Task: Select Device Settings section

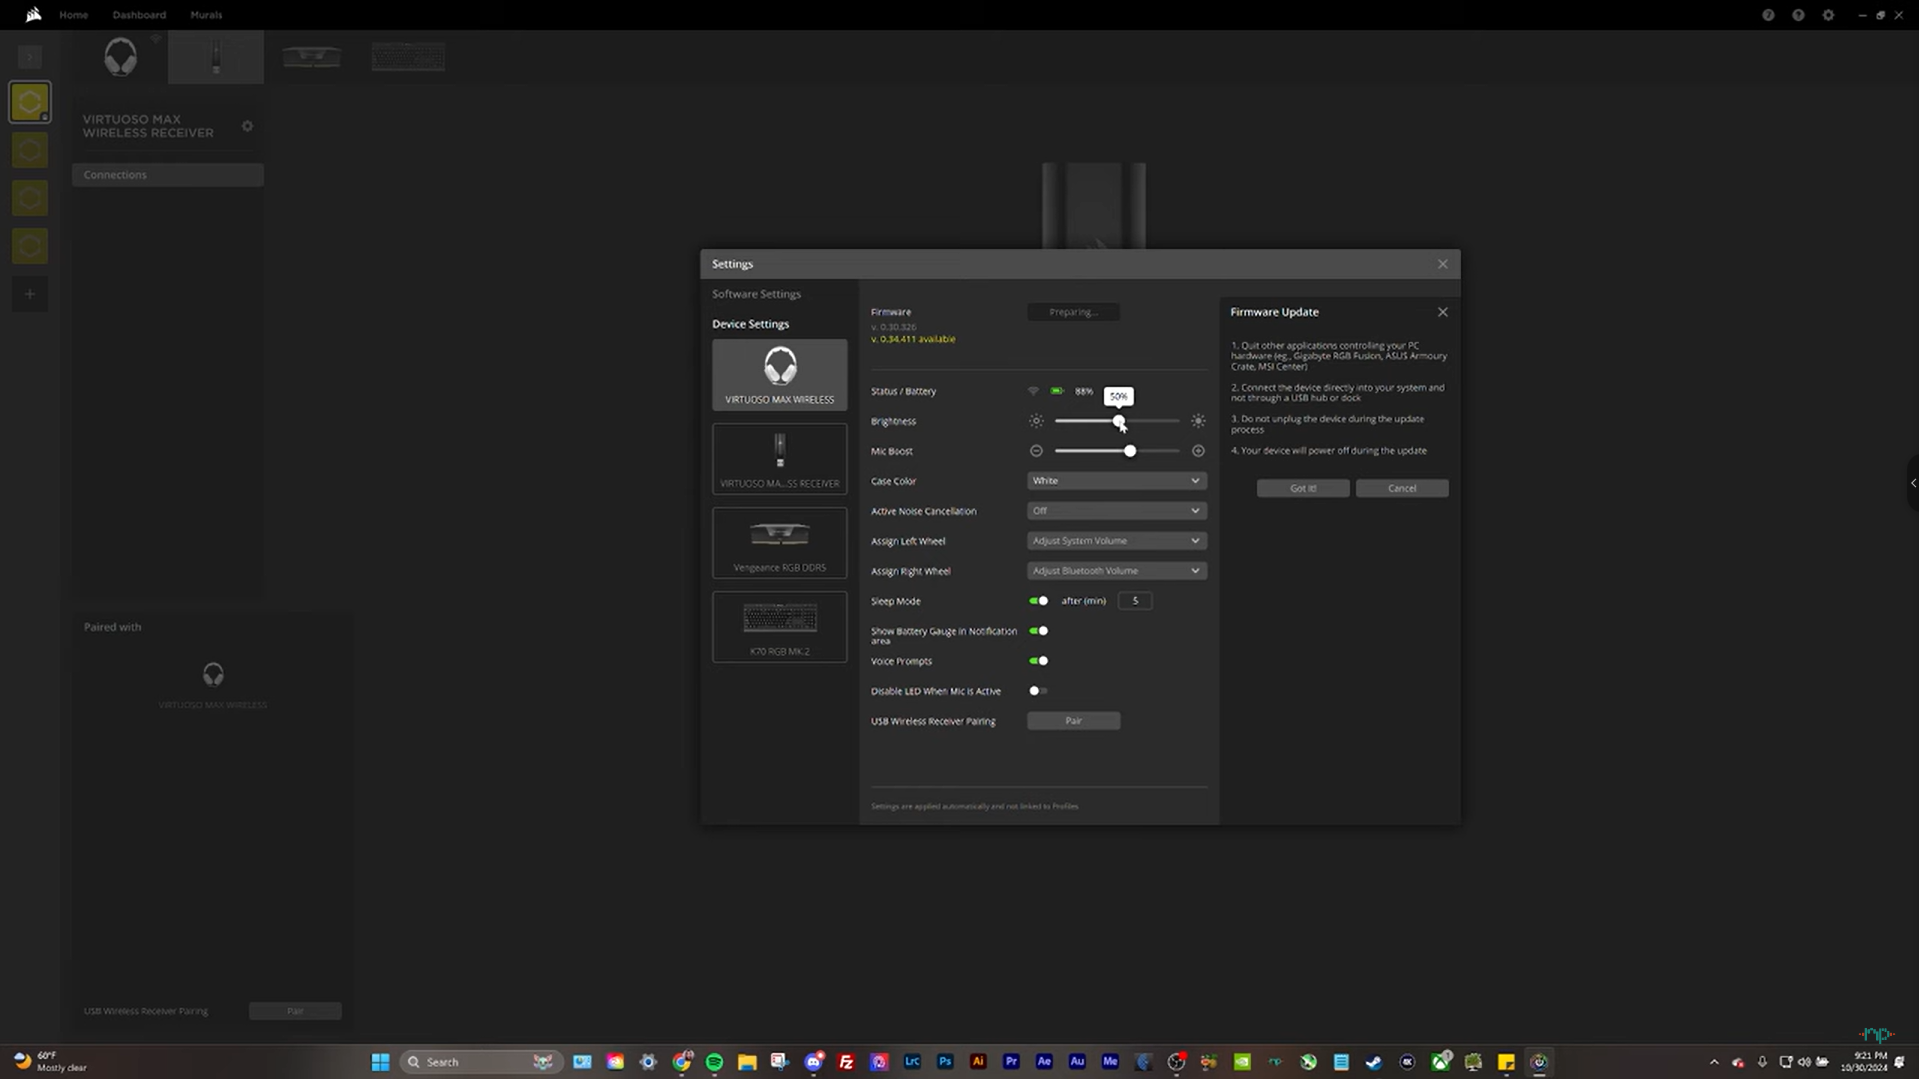Action: click(x=750, y=324)
